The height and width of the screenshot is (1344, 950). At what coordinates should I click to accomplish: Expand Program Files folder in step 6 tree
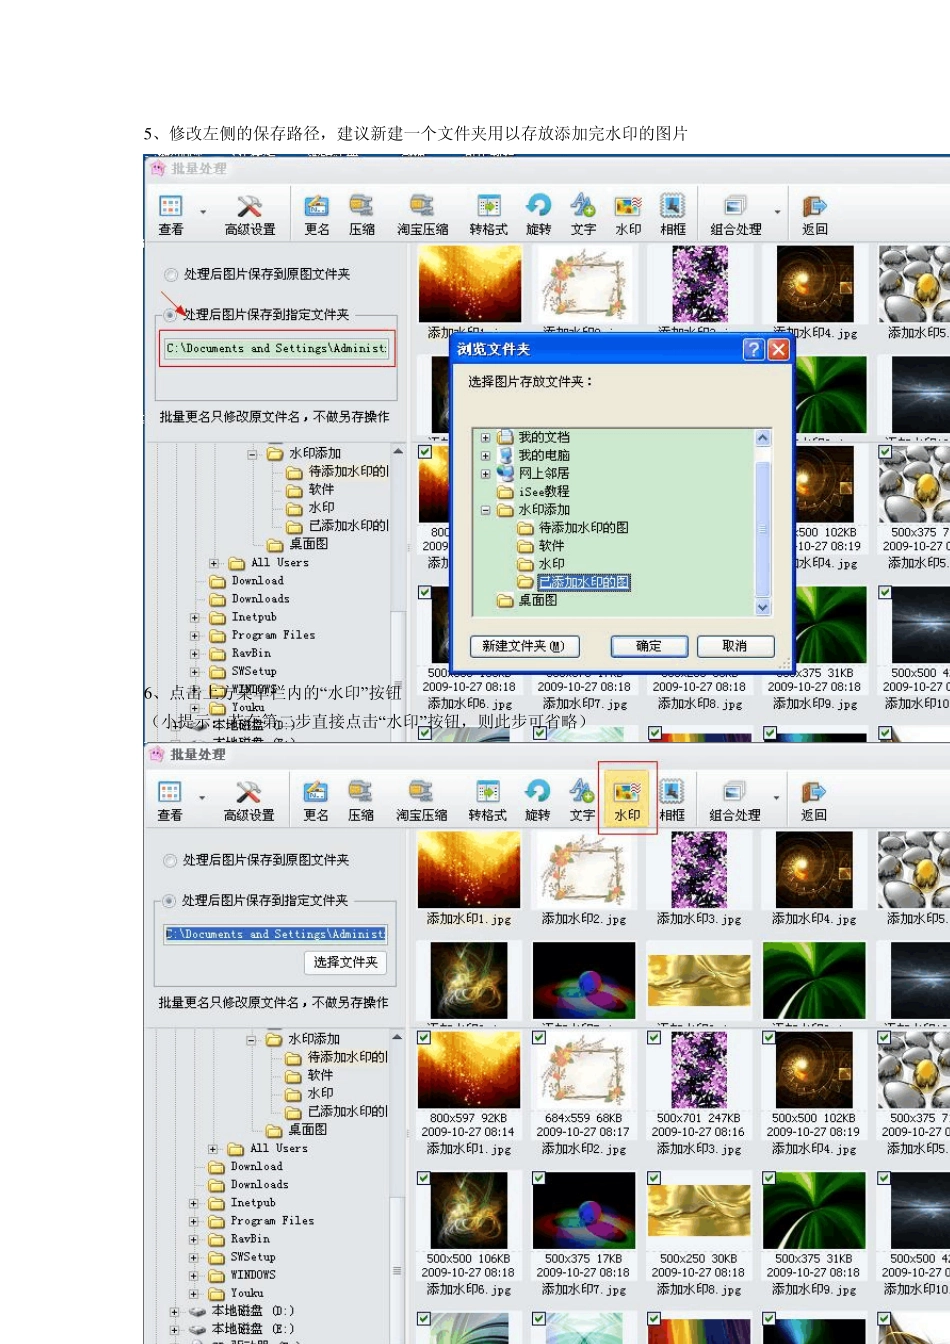tap(194, 1221)
